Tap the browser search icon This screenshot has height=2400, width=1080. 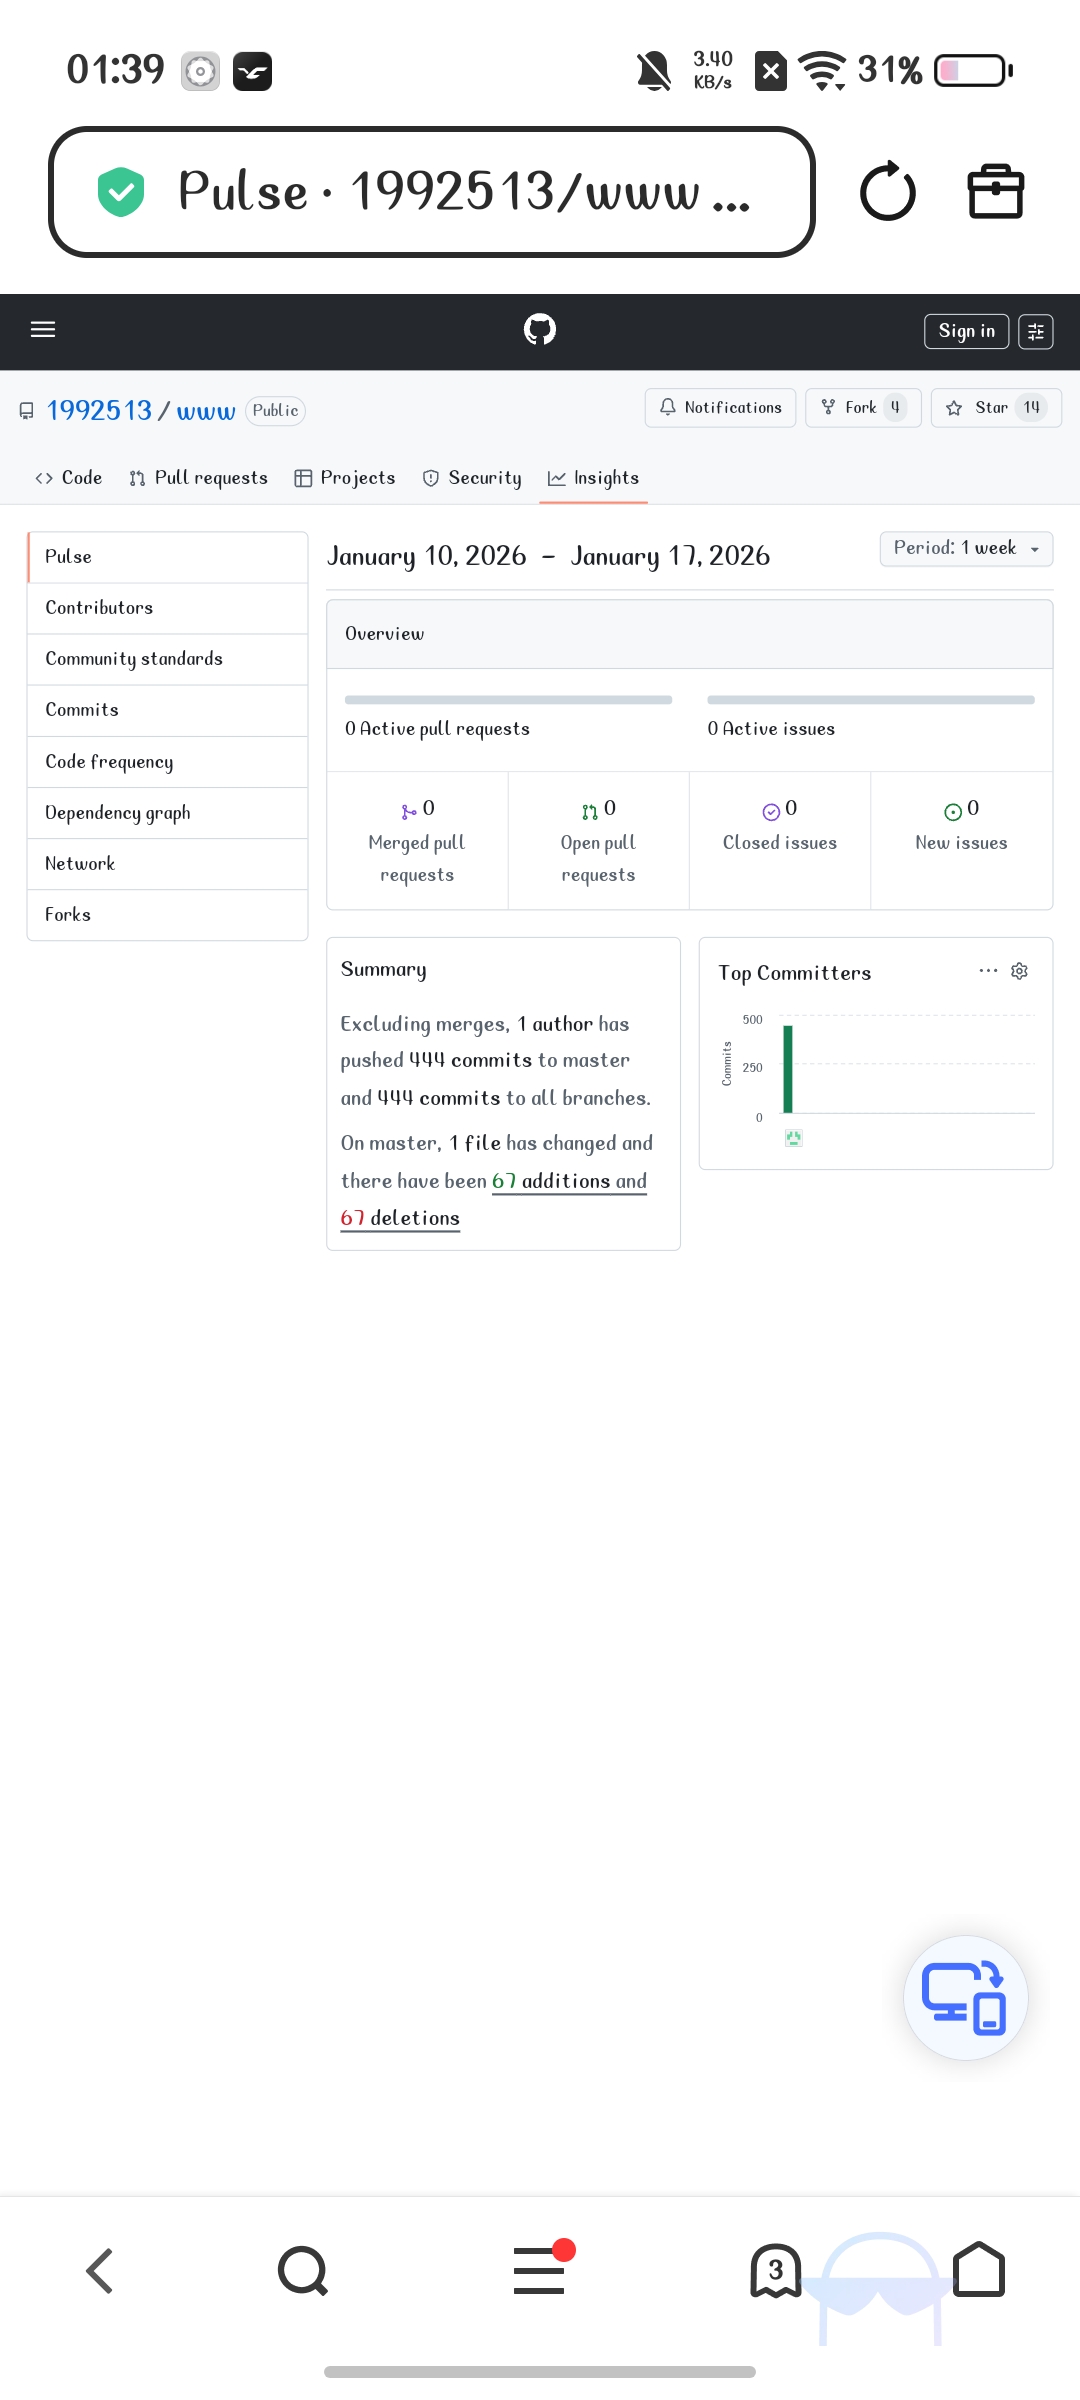tap(303, 2271)
